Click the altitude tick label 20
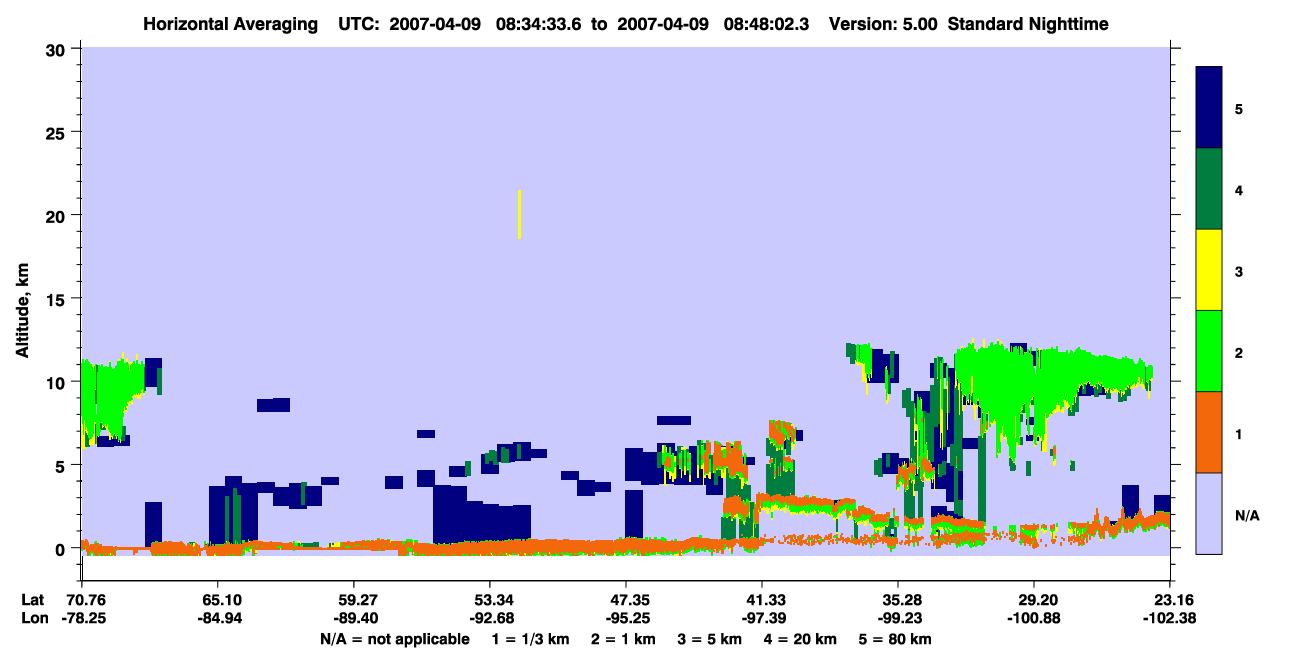Image resolution: width=1300 pixels, height=667 pixels. click(57, 215)
